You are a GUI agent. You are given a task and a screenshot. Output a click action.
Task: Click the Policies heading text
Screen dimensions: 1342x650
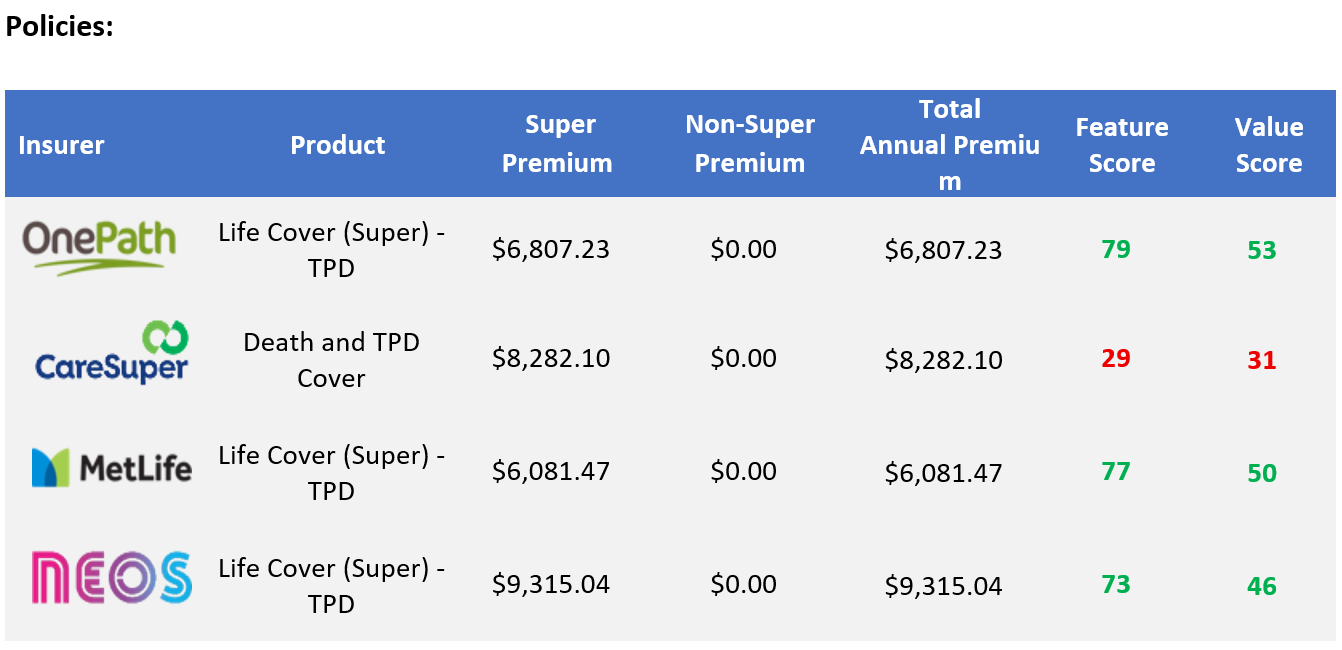[x=59, y=26]
